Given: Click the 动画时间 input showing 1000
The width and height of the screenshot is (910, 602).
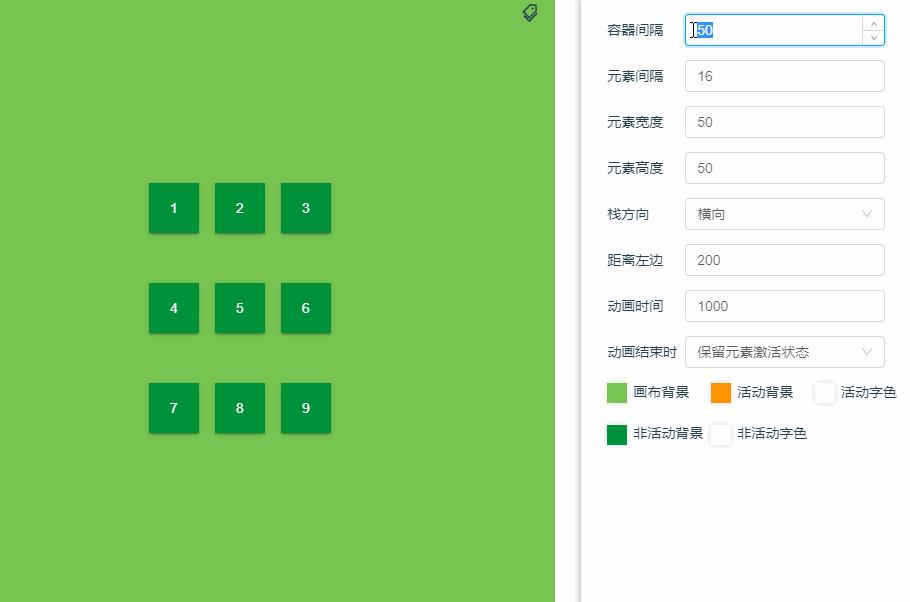Looking at the screenshot, I should [x=785, y=306].
